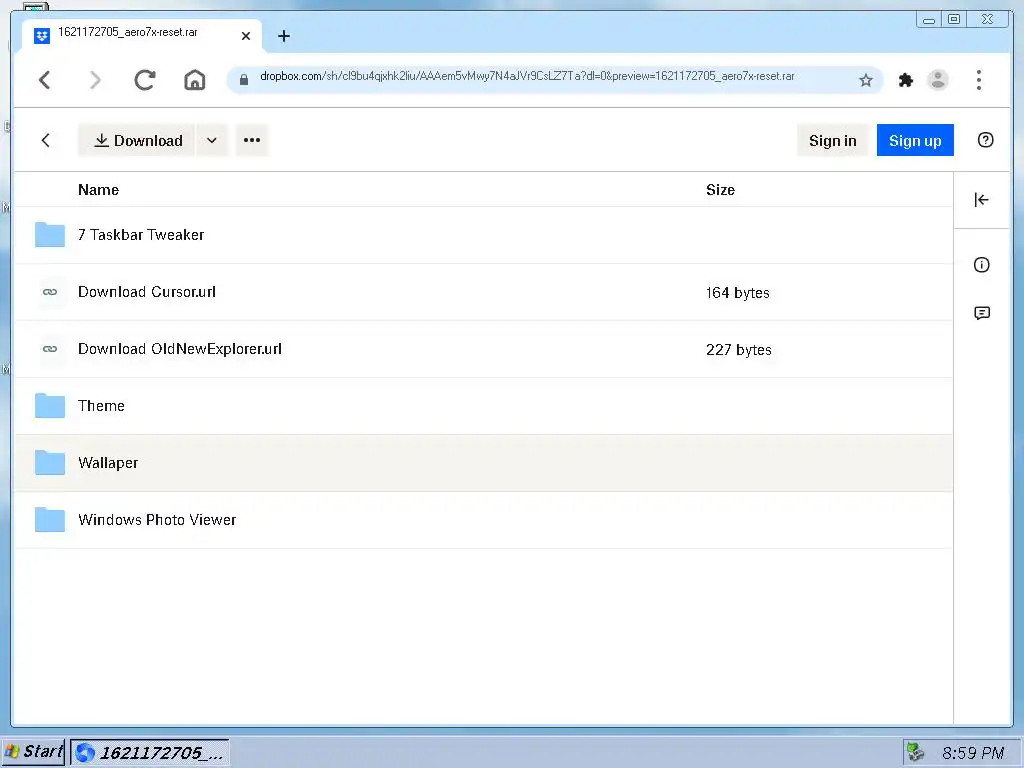
Task: Maximize the browser window
Action: [953, 19]
